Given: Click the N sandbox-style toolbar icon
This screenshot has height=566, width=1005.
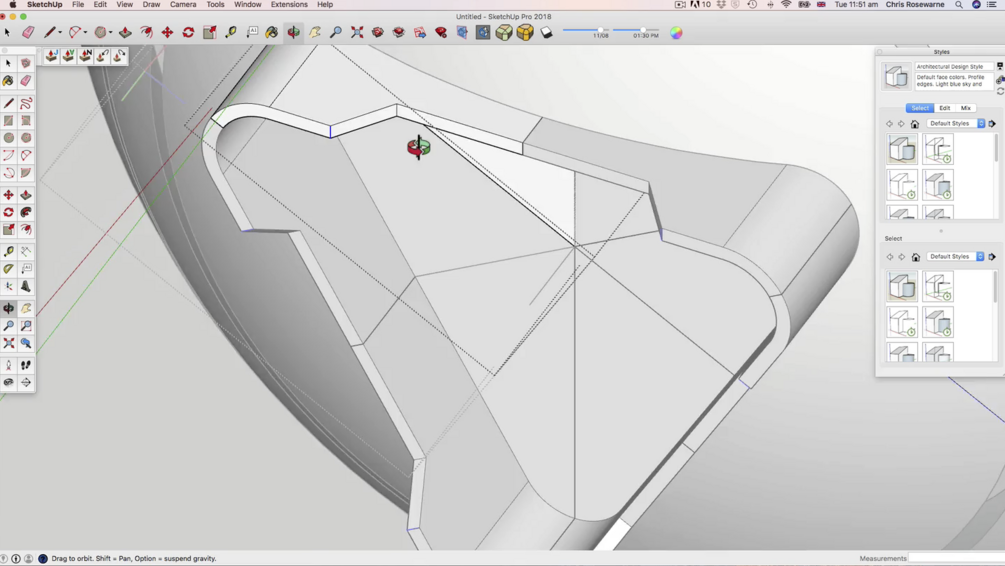Looking at the screenshot, I should click(85, 56).
